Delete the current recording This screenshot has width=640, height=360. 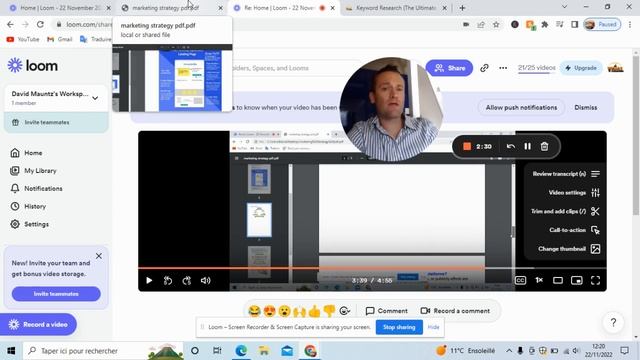coord(544,146)
